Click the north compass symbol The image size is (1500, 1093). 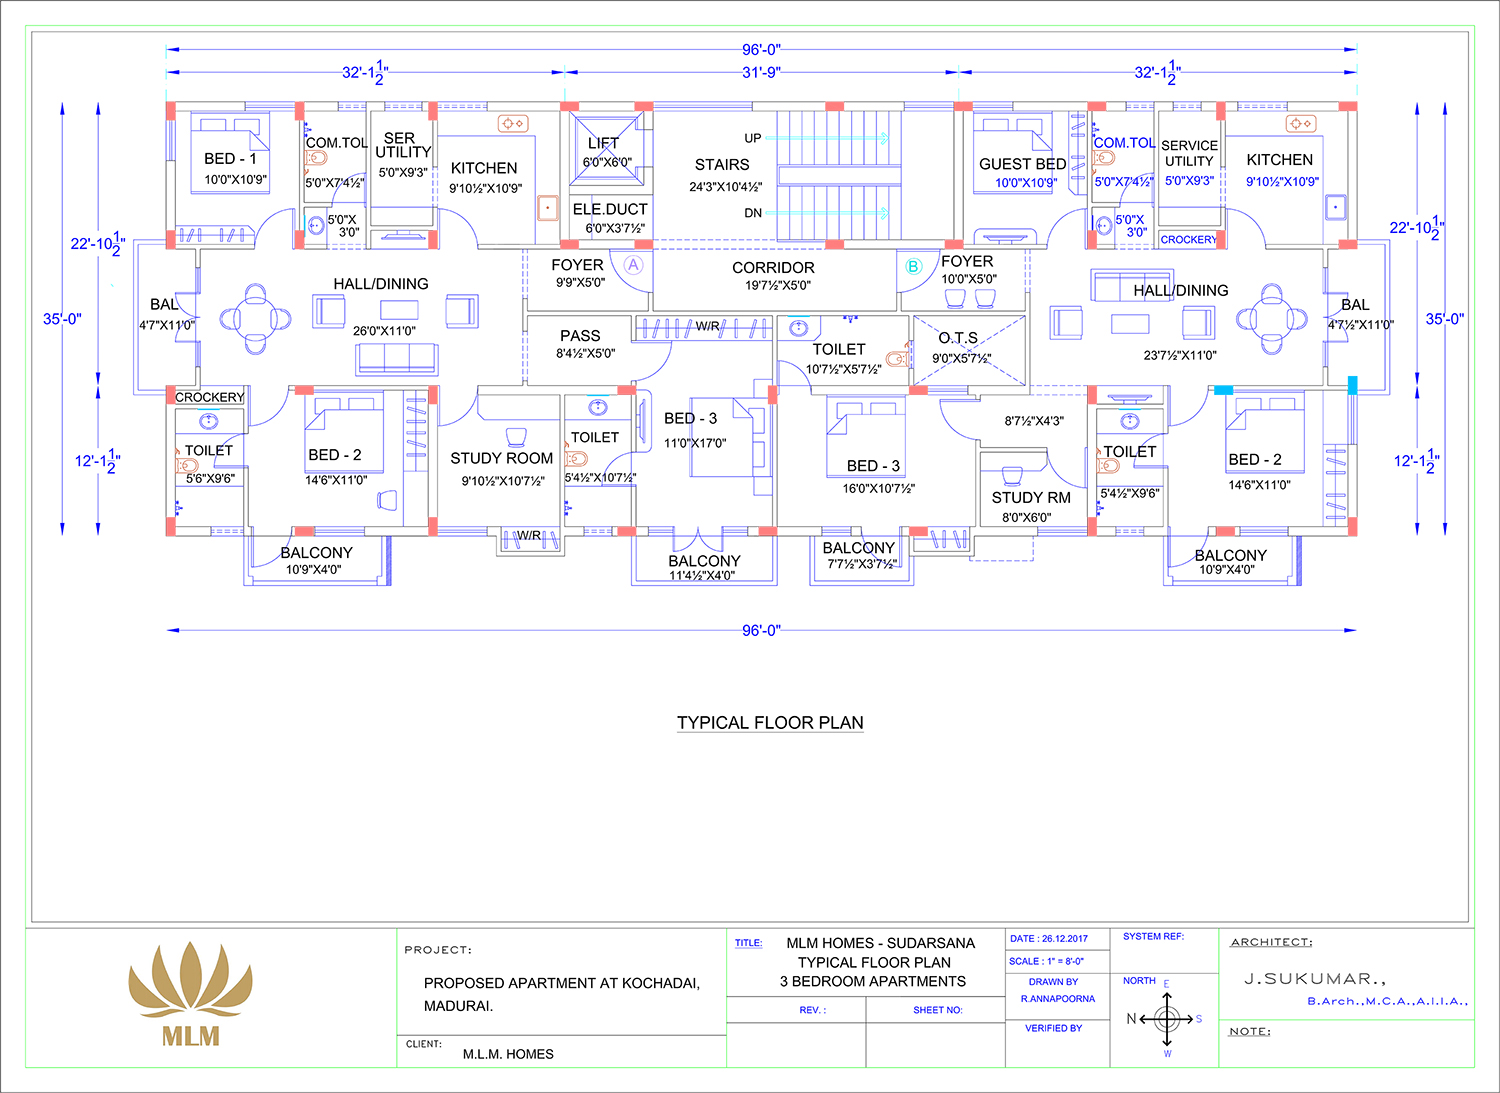pos(1166,1019)
